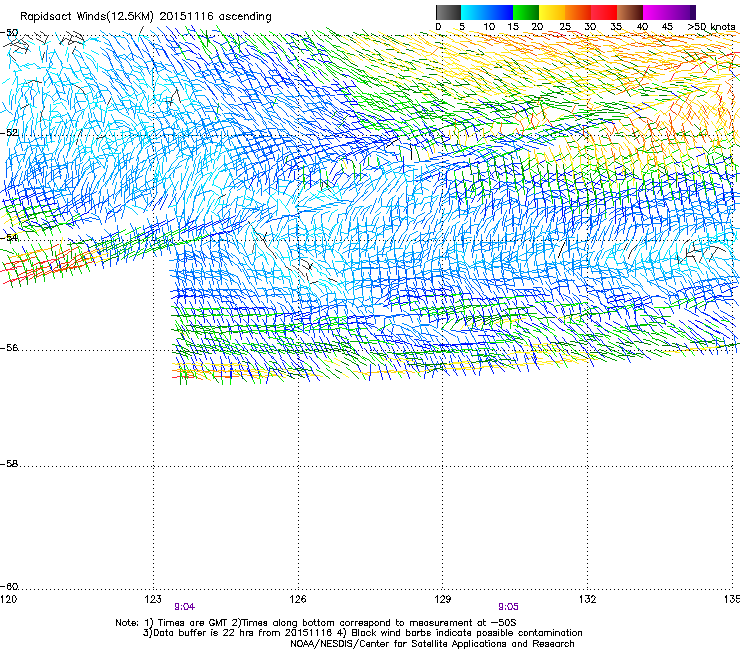Click the '>50 knots' legend label
Viewport: 740px width, 650px height.
click(711, 27)
